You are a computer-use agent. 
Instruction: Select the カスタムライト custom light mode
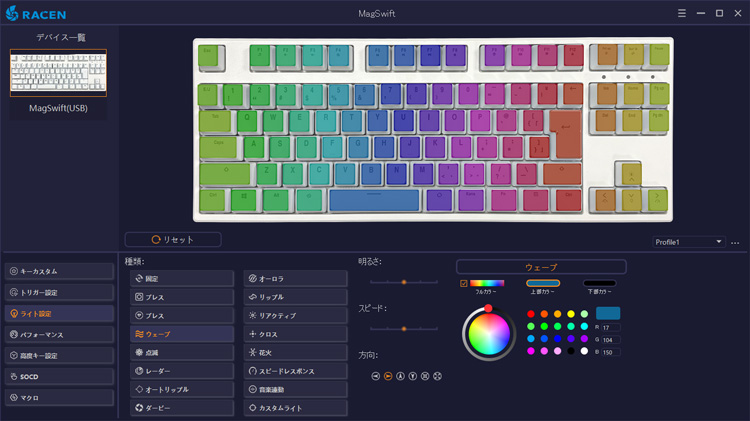tap(292, 408)
